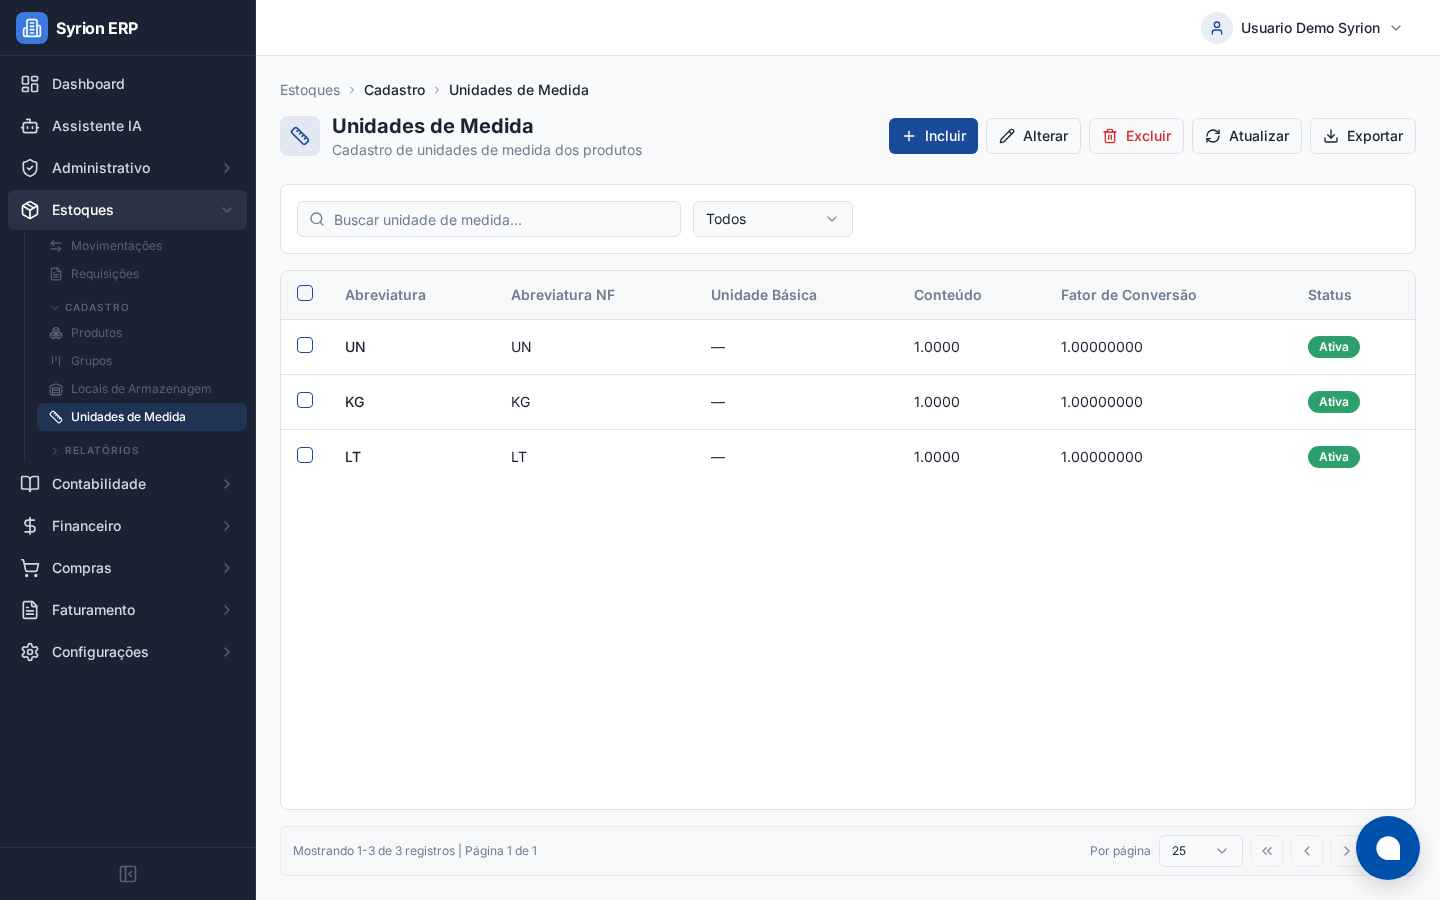Check the LT row checkbox
This screenshot has height=900, width=1440.
[305, 455]
